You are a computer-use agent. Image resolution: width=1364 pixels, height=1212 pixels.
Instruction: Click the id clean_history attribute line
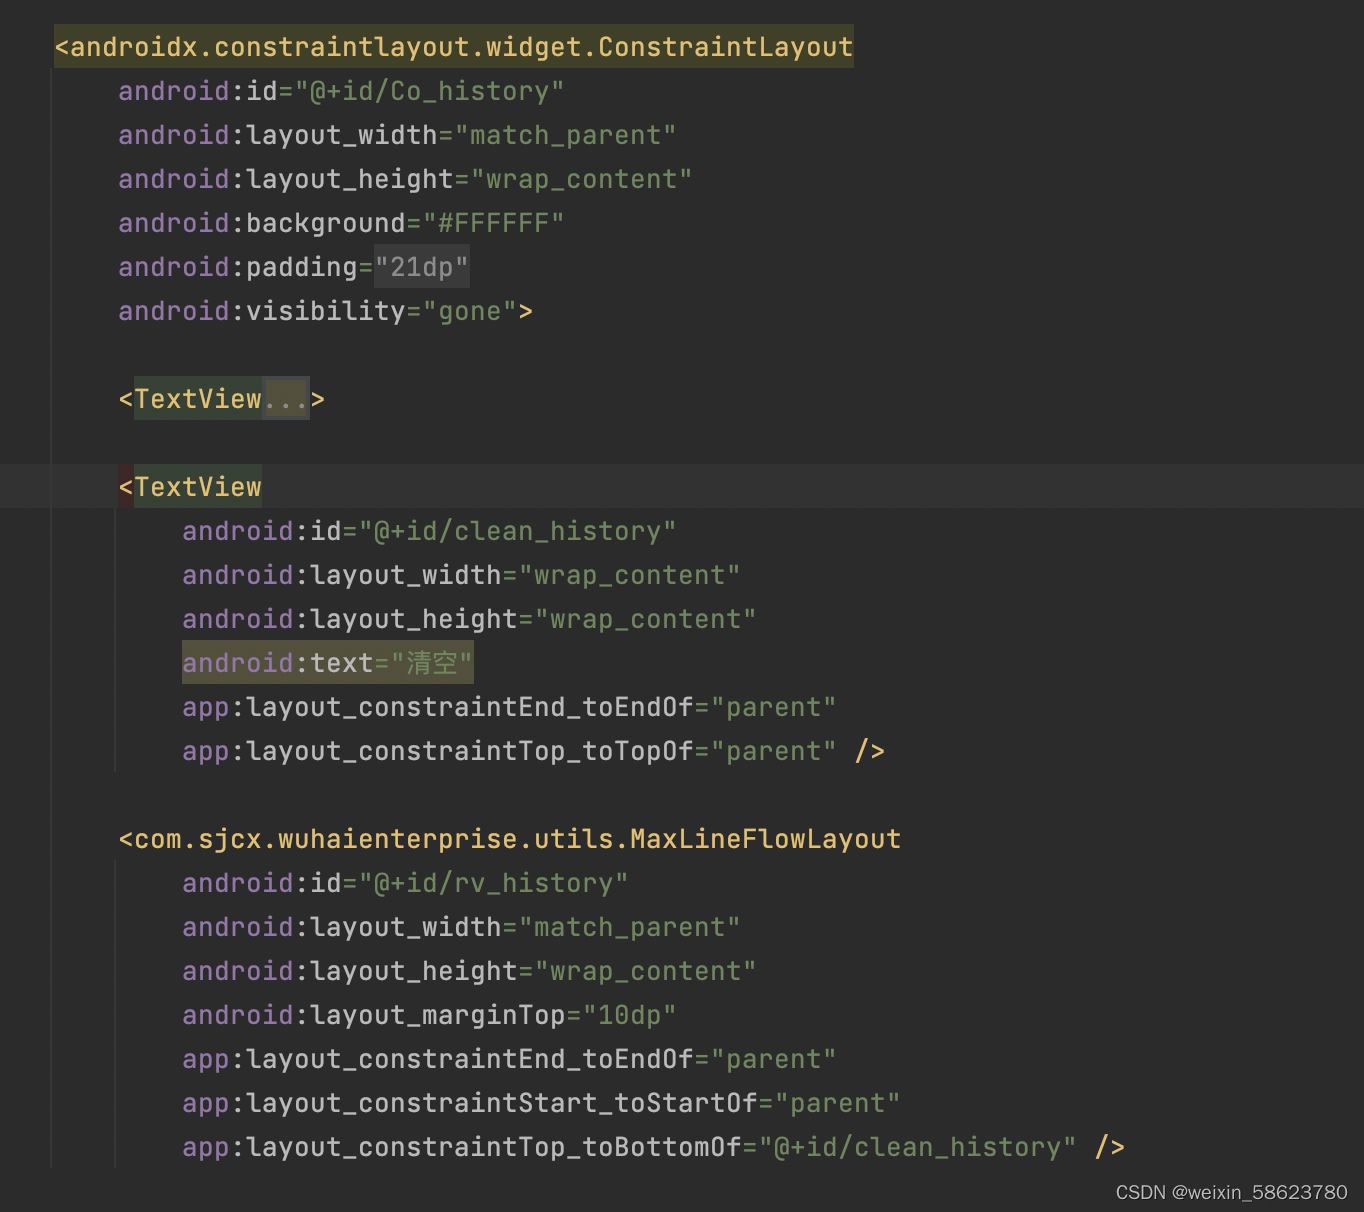[x=429, y=531]
